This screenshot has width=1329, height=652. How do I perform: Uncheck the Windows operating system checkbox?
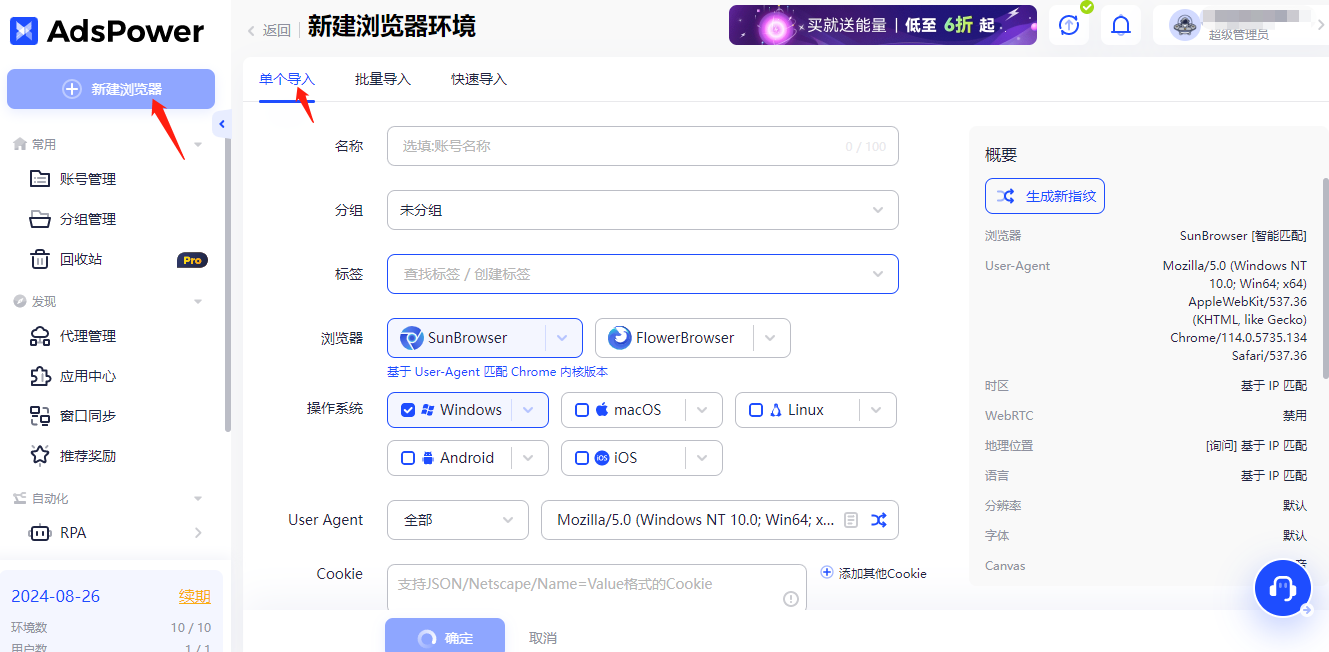[408, 410]
